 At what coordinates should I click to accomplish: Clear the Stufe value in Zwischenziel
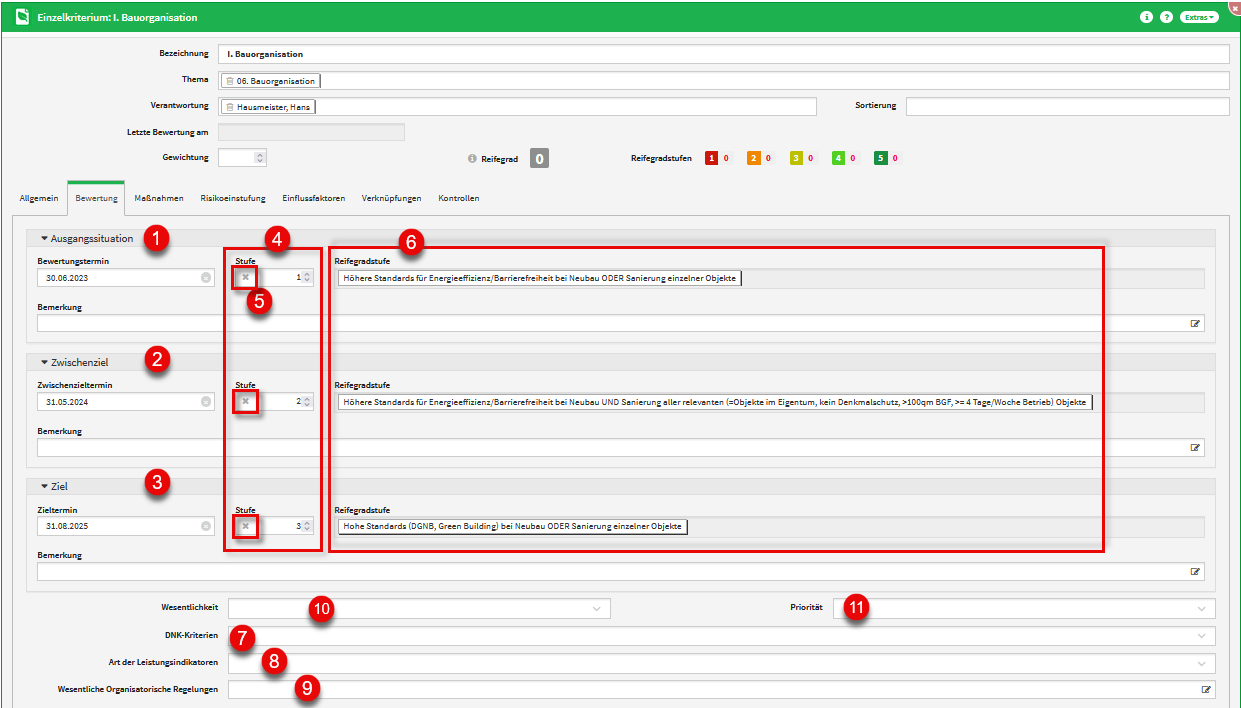246,402
